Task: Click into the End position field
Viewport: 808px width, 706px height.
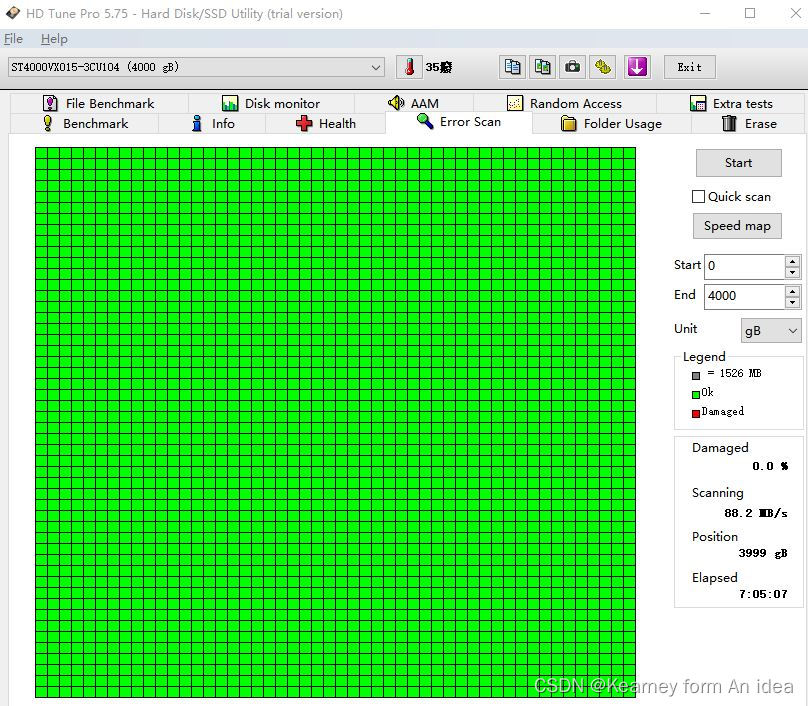Action: tap(744, 296)
